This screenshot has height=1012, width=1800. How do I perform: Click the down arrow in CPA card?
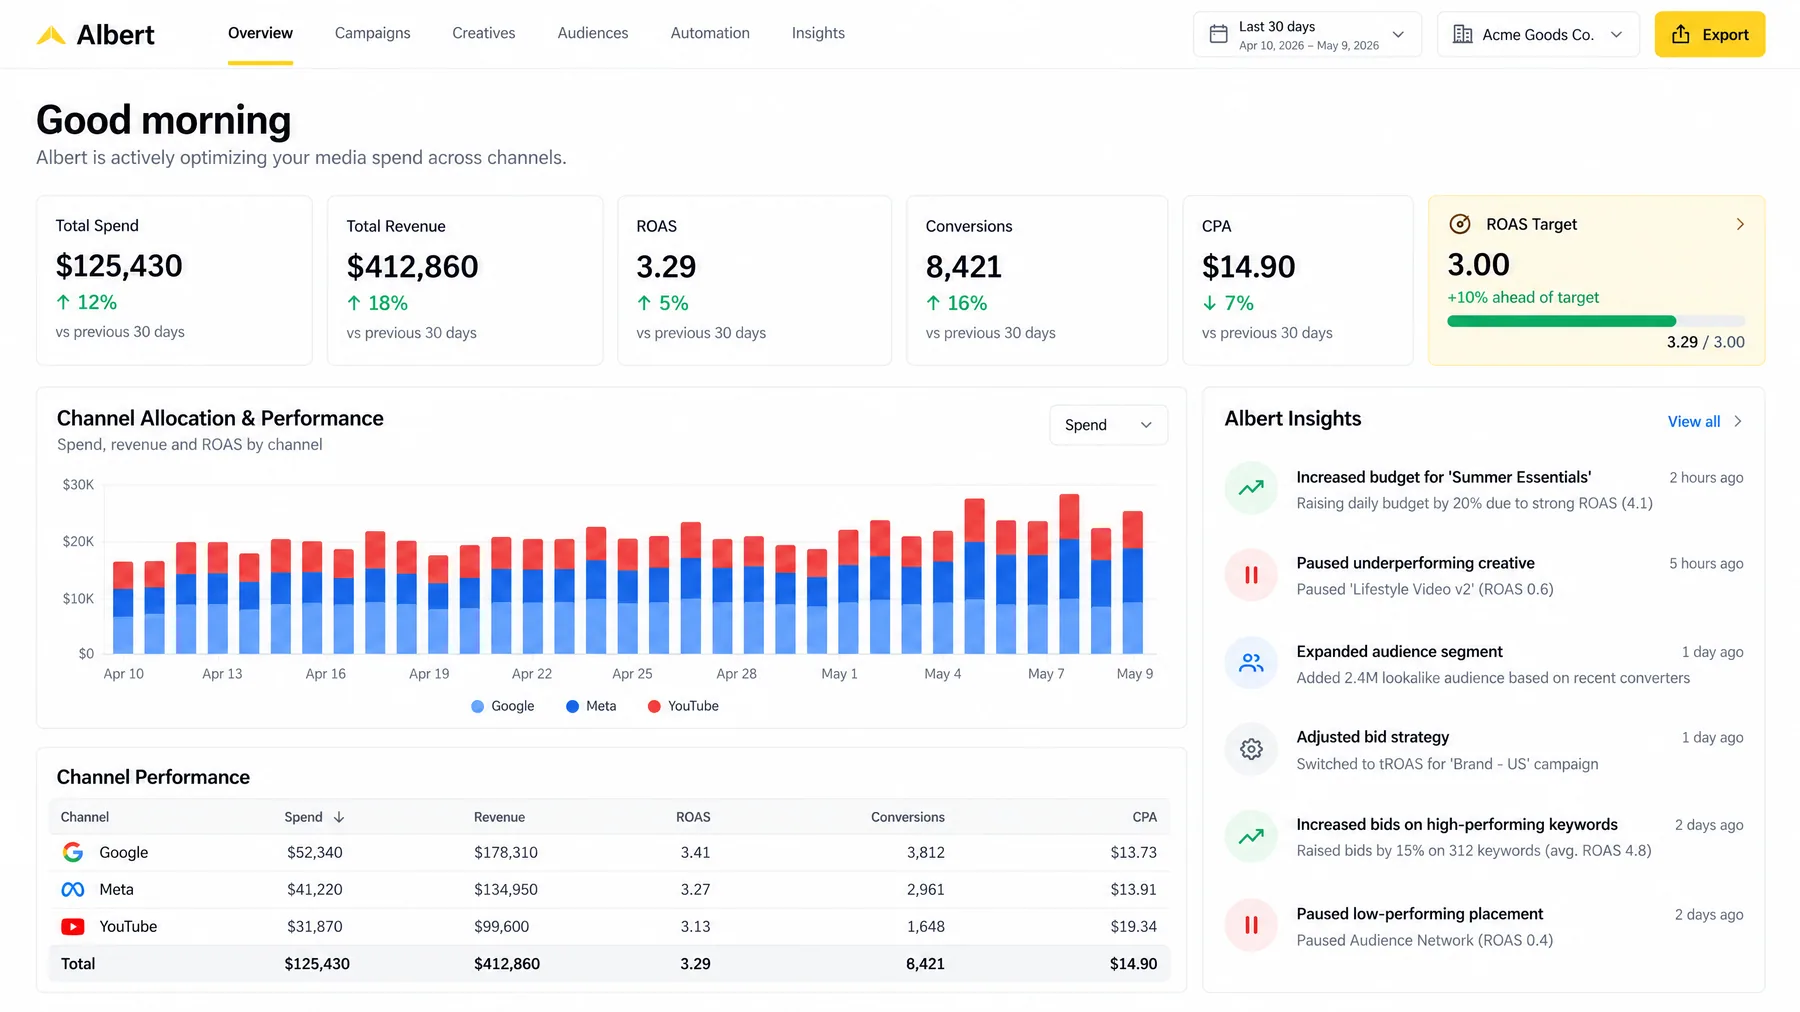[1210, 303]
